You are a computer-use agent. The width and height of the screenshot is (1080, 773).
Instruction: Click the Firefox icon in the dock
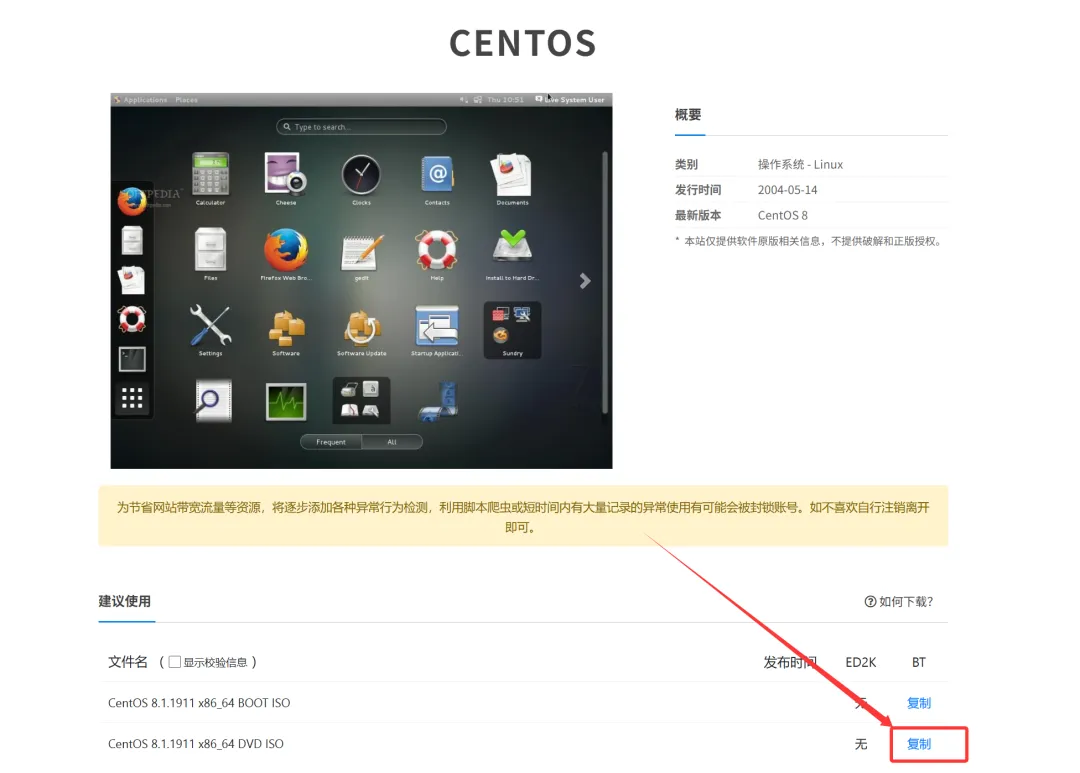[132, 201]
